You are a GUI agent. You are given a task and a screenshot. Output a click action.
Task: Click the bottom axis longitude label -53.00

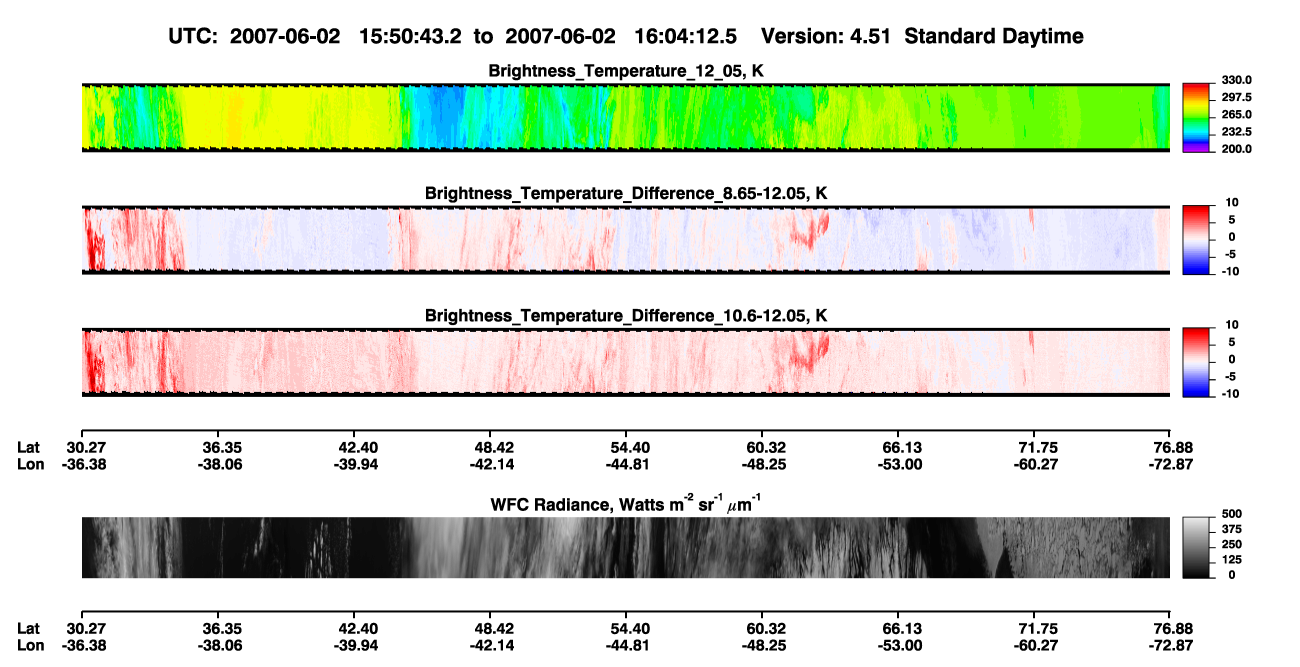point(899,645)
